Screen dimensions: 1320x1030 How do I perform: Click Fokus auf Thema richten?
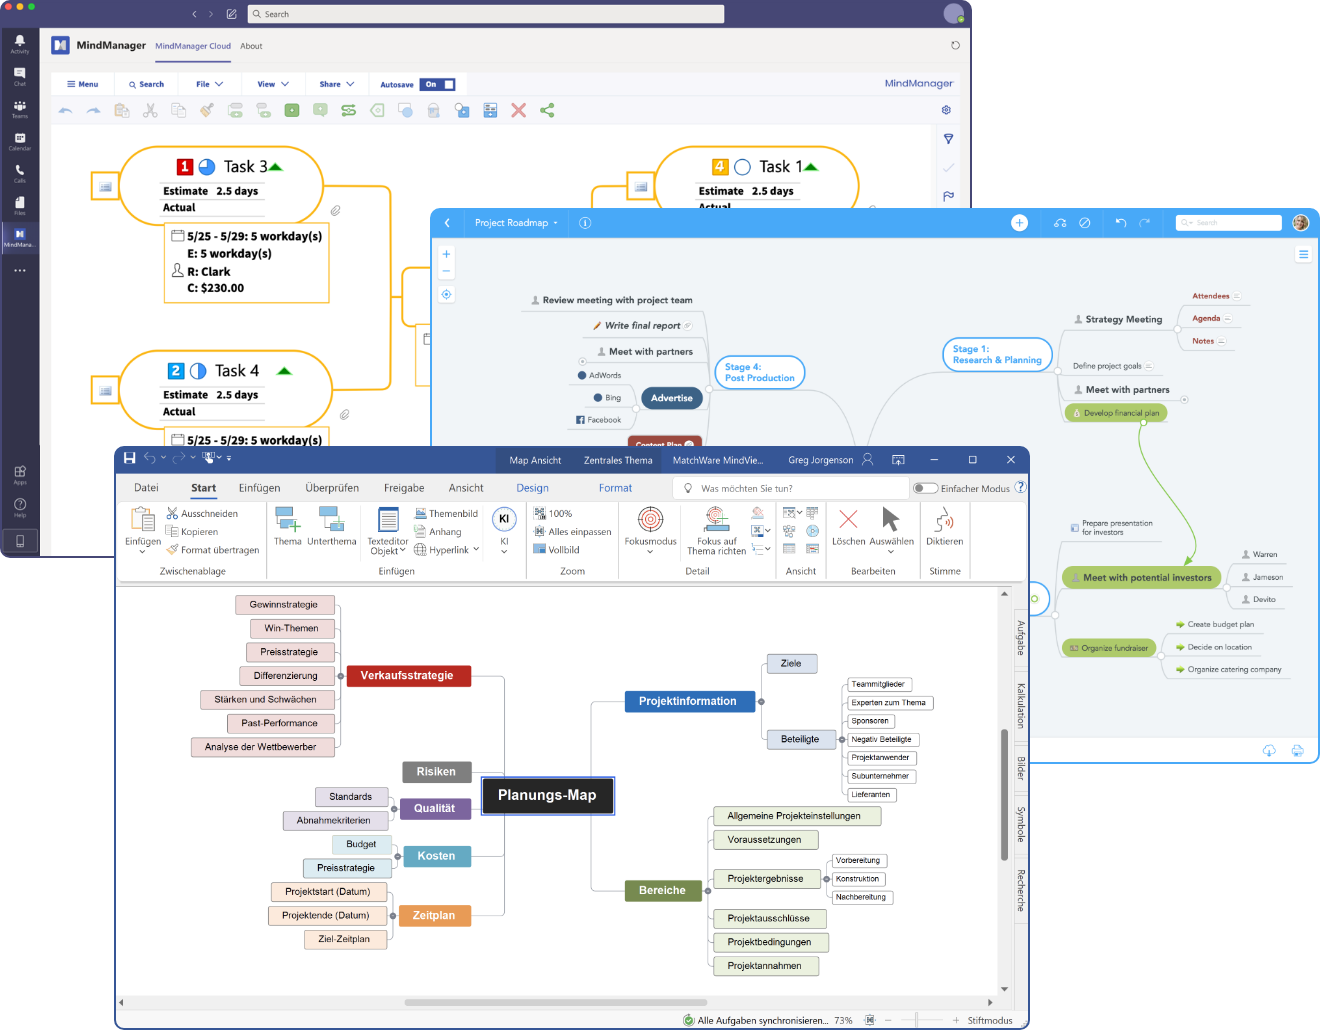[716, 530]
